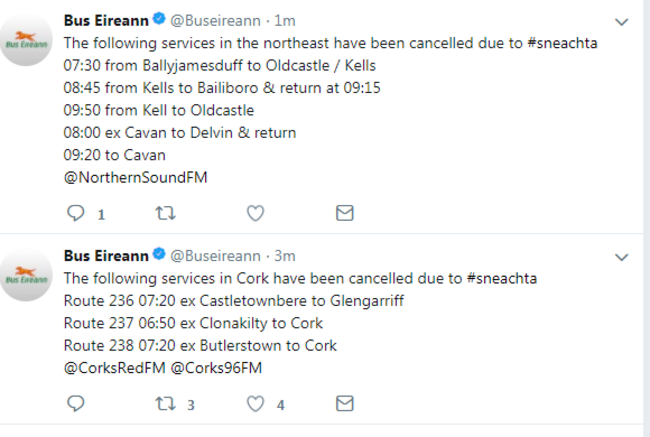This screenshot has height=437, width=650.
Task: Open Bus Eireann avatar on first tweet
Action: click(26, 40)
